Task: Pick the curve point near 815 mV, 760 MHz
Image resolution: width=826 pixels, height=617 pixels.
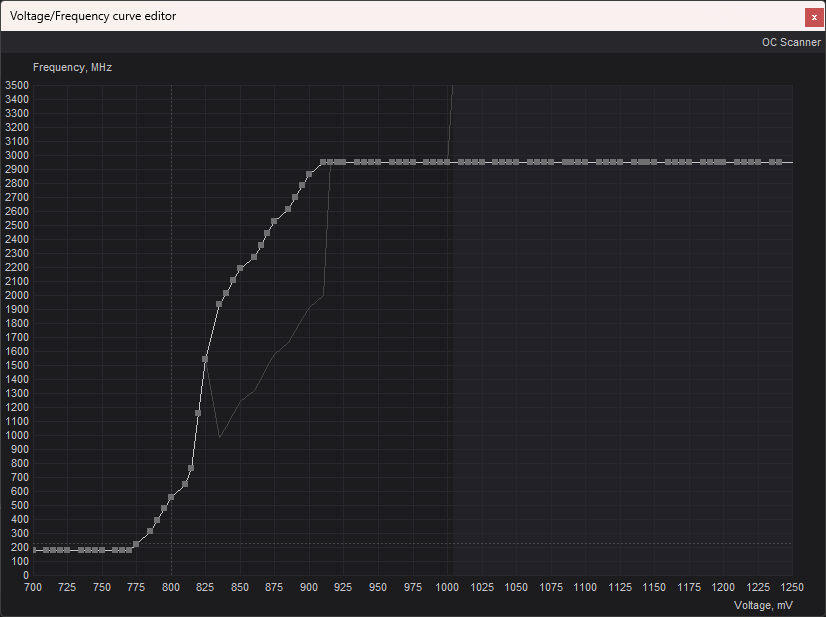Action: point(191,468)
